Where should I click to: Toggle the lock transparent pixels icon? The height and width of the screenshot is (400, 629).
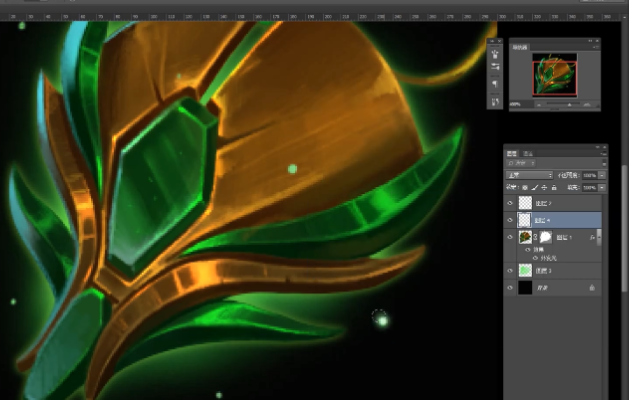pyautogui.click(x=525, y=187)
